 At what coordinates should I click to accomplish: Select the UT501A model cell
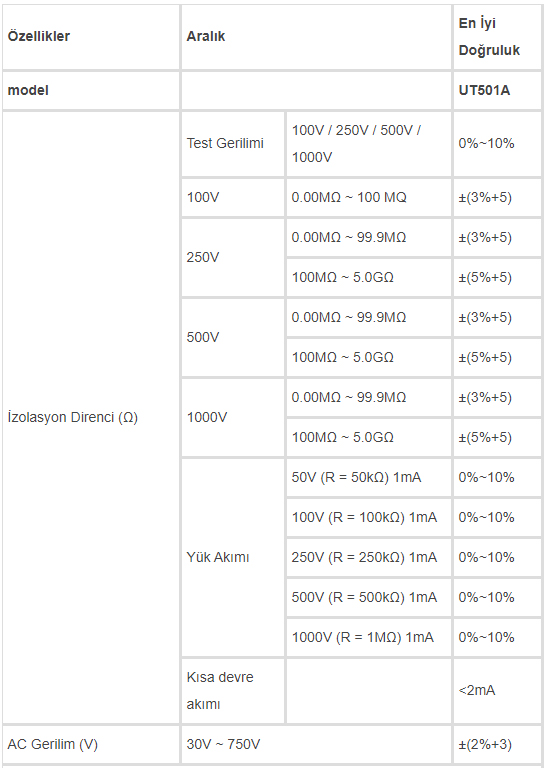click(x=497, y=91)
